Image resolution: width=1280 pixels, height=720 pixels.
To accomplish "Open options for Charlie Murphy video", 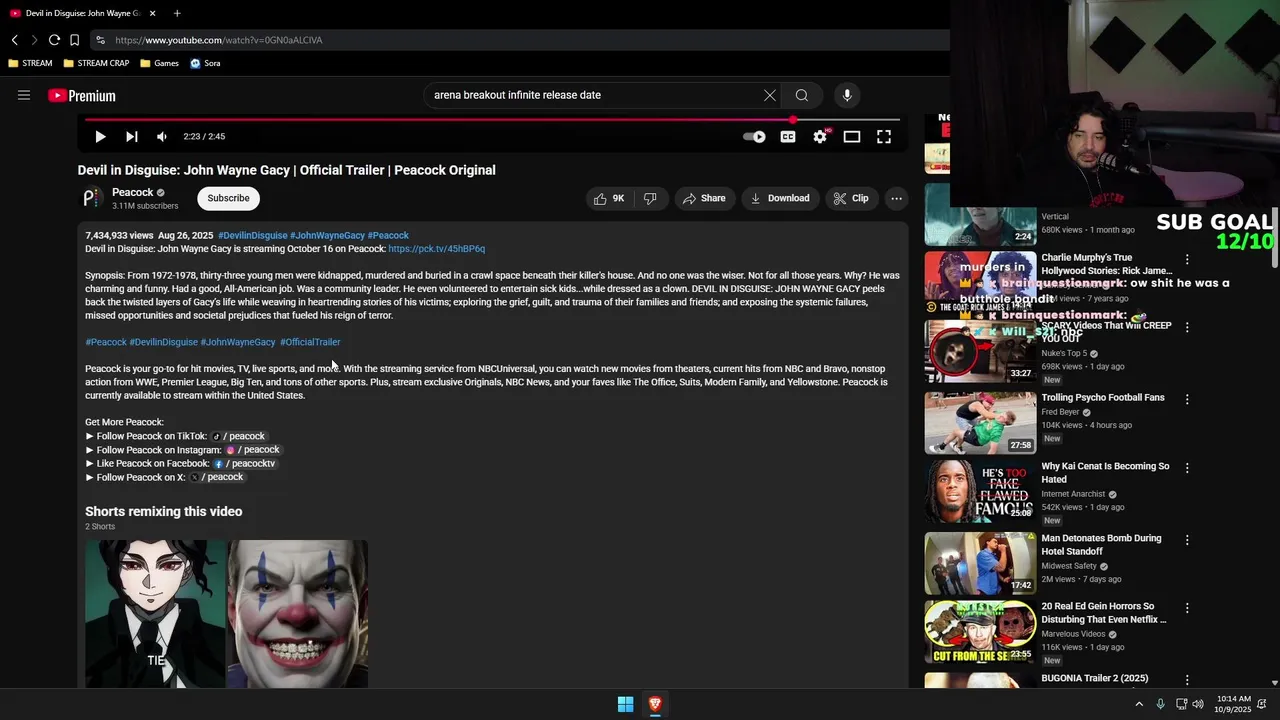I will 1187,259.
